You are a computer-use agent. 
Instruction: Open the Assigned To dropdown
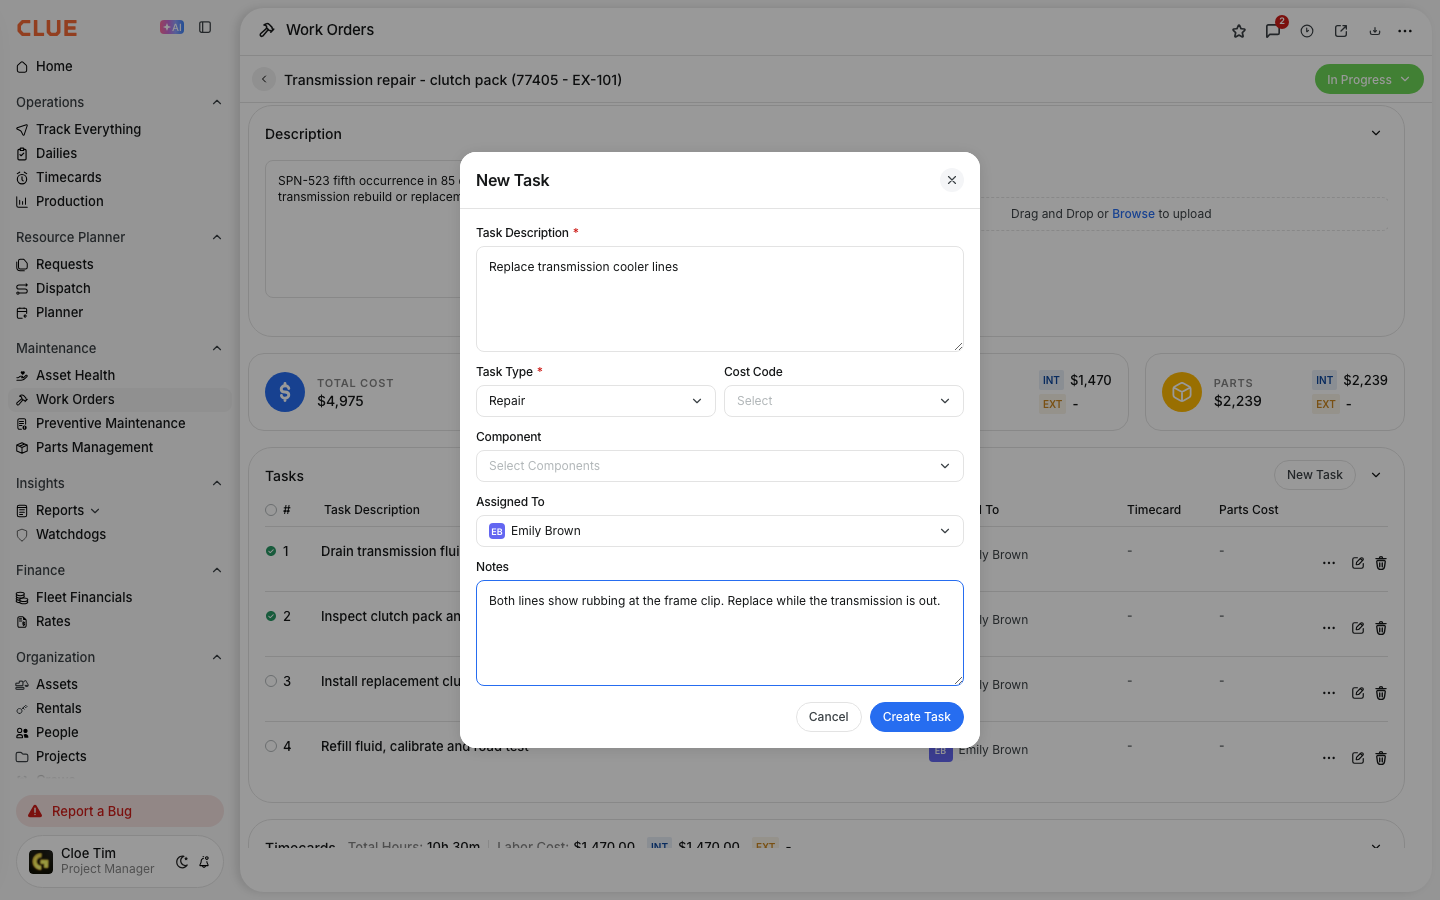click(720, 531)
